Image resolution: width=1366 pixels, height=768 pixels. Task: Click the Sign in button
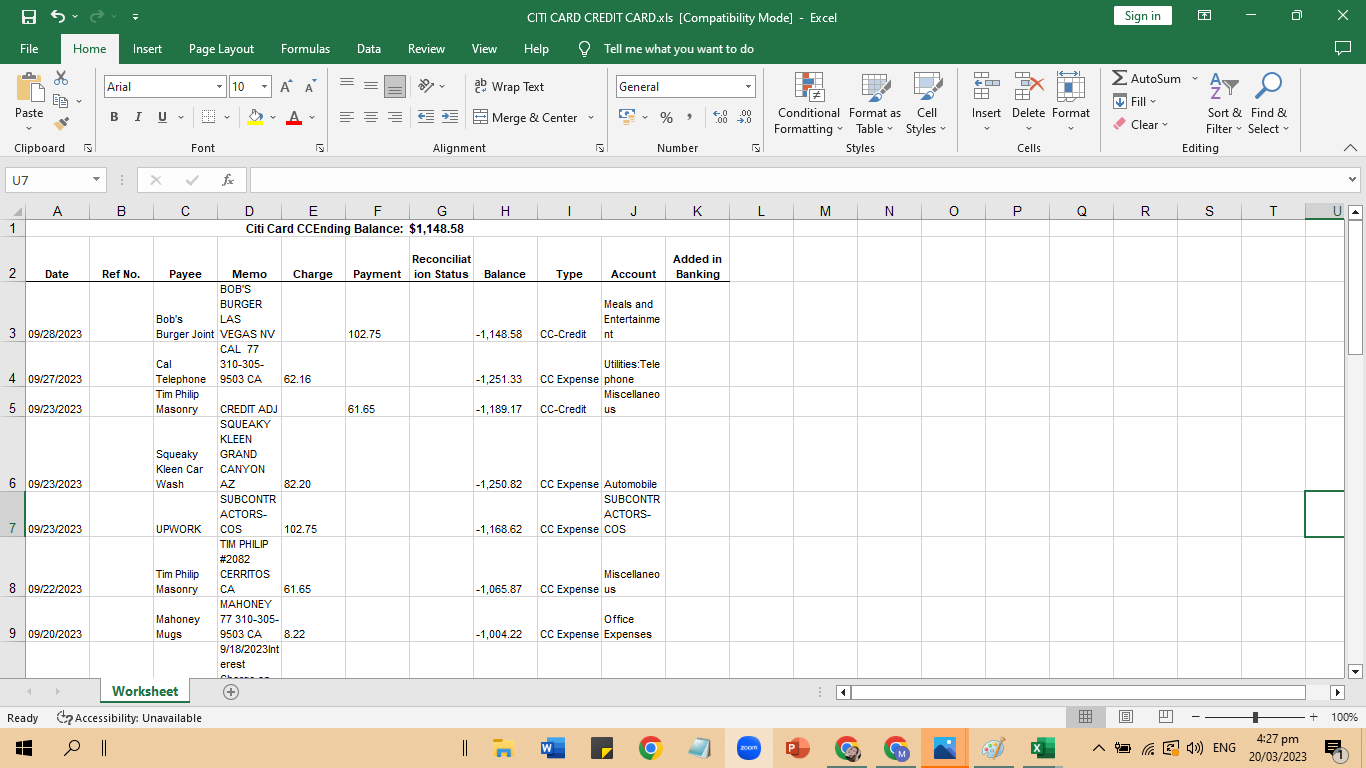click(x=1142, y=16)
